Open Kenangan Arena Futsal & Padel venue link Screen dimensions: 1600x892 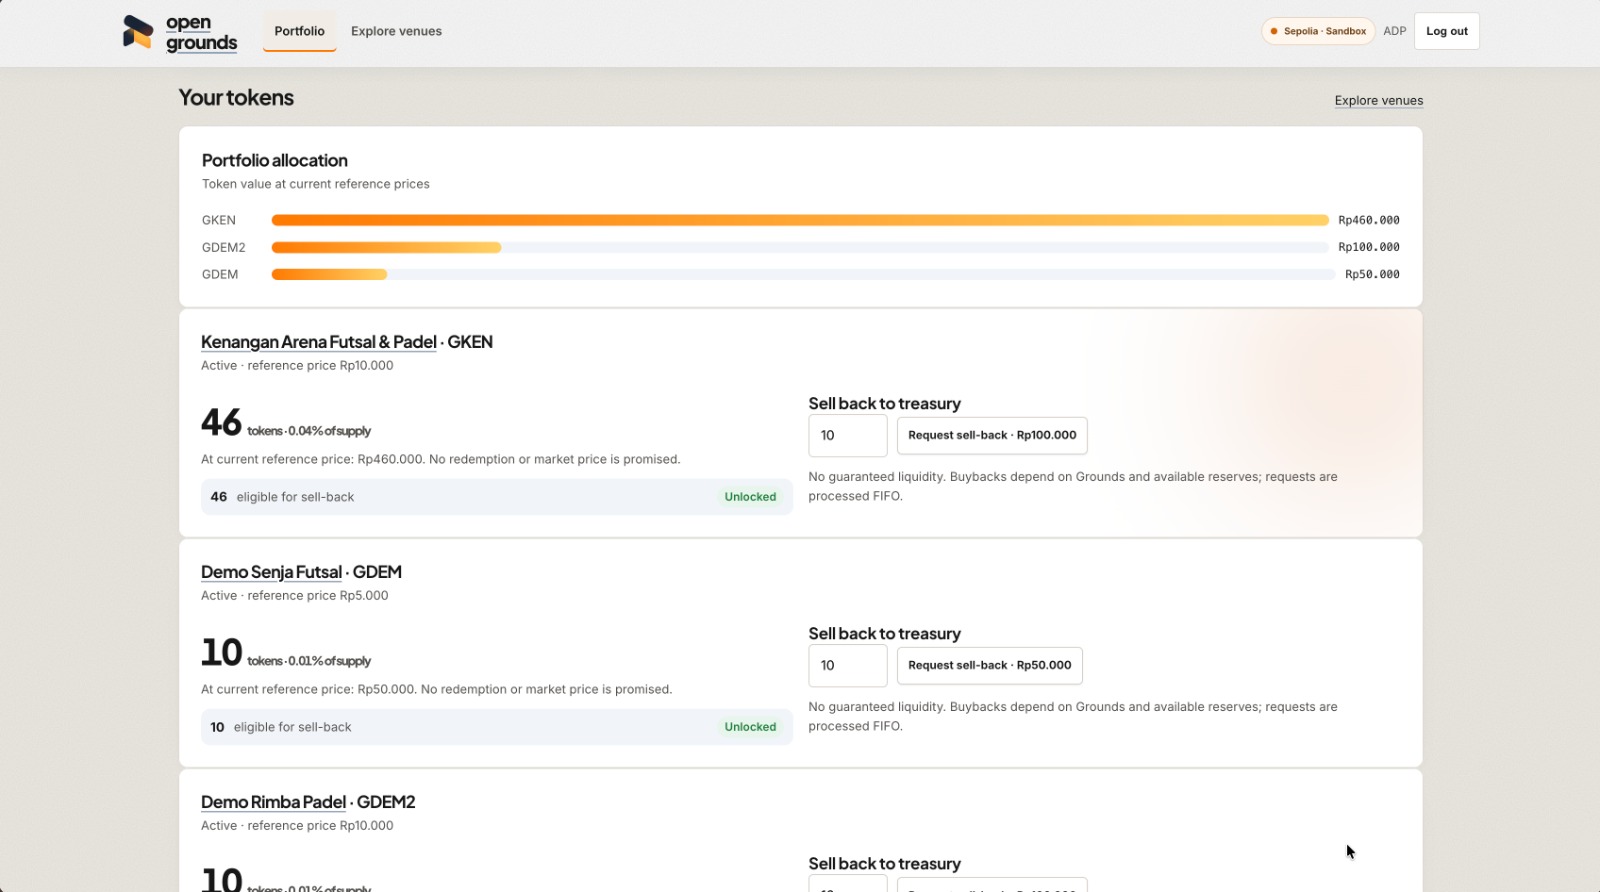[318, 342]
